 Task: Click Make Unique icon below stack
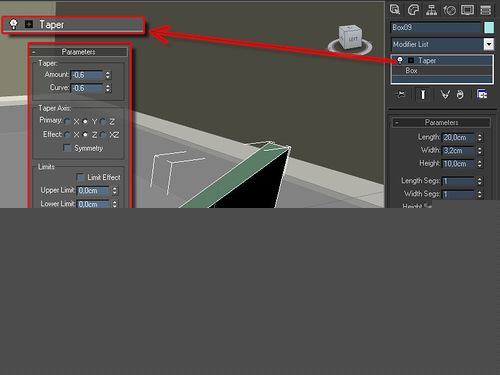[x=445, y=95]
